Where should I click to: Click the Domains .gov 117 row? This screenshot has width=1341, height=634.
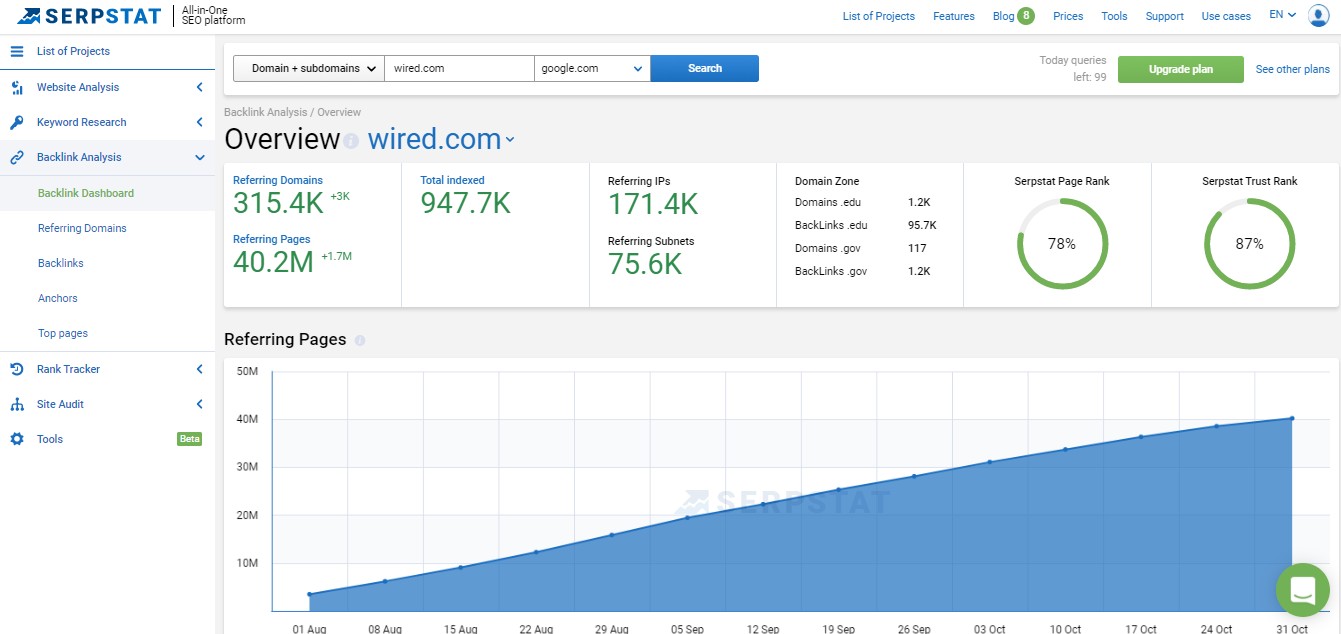[x=861, y=248]
